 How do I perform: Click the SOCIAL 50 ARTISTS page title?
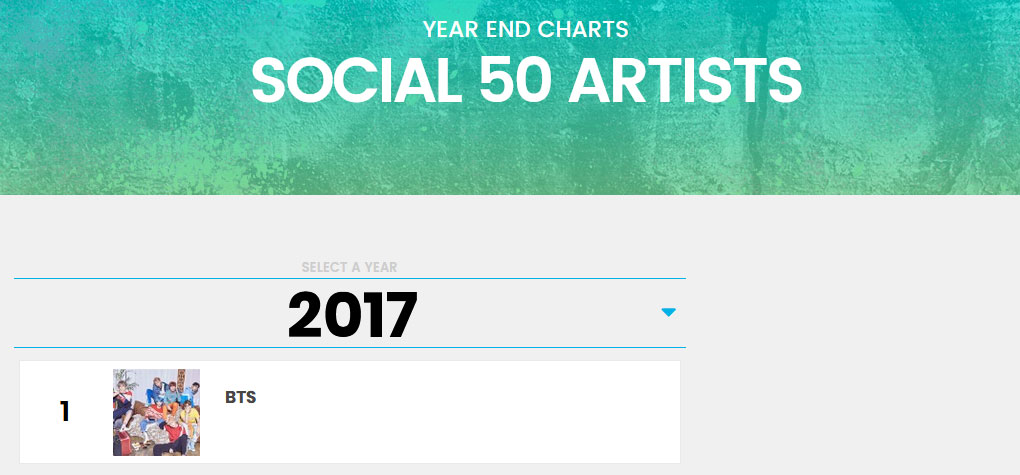pyautogui.click(x=526, y=81)
